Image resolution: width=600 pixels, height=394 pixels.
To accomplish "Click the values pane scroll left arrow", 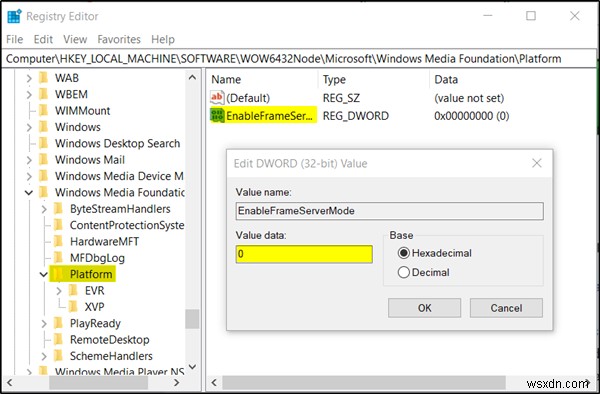I will pos(214,383).
